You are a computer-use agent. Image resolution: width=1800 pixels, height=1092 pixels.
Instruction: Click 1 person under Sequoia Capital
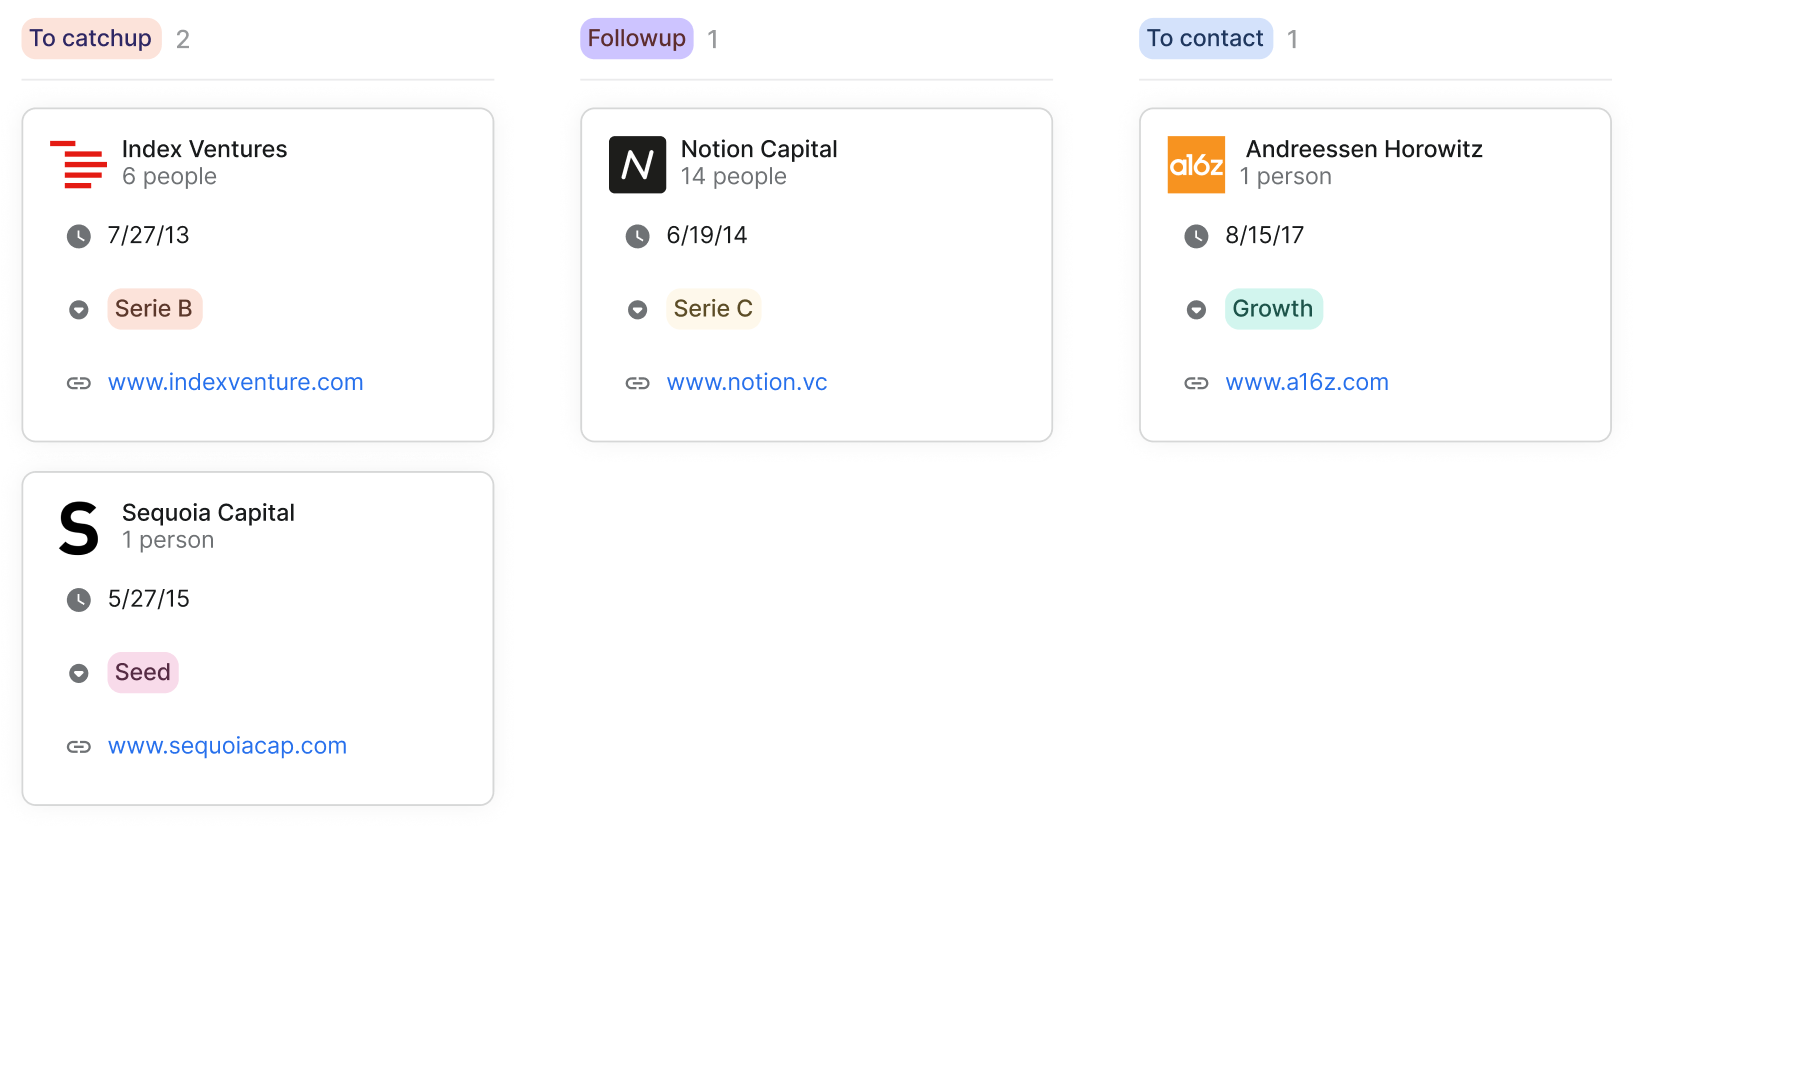pyautogui.click(x=167, y=540)
